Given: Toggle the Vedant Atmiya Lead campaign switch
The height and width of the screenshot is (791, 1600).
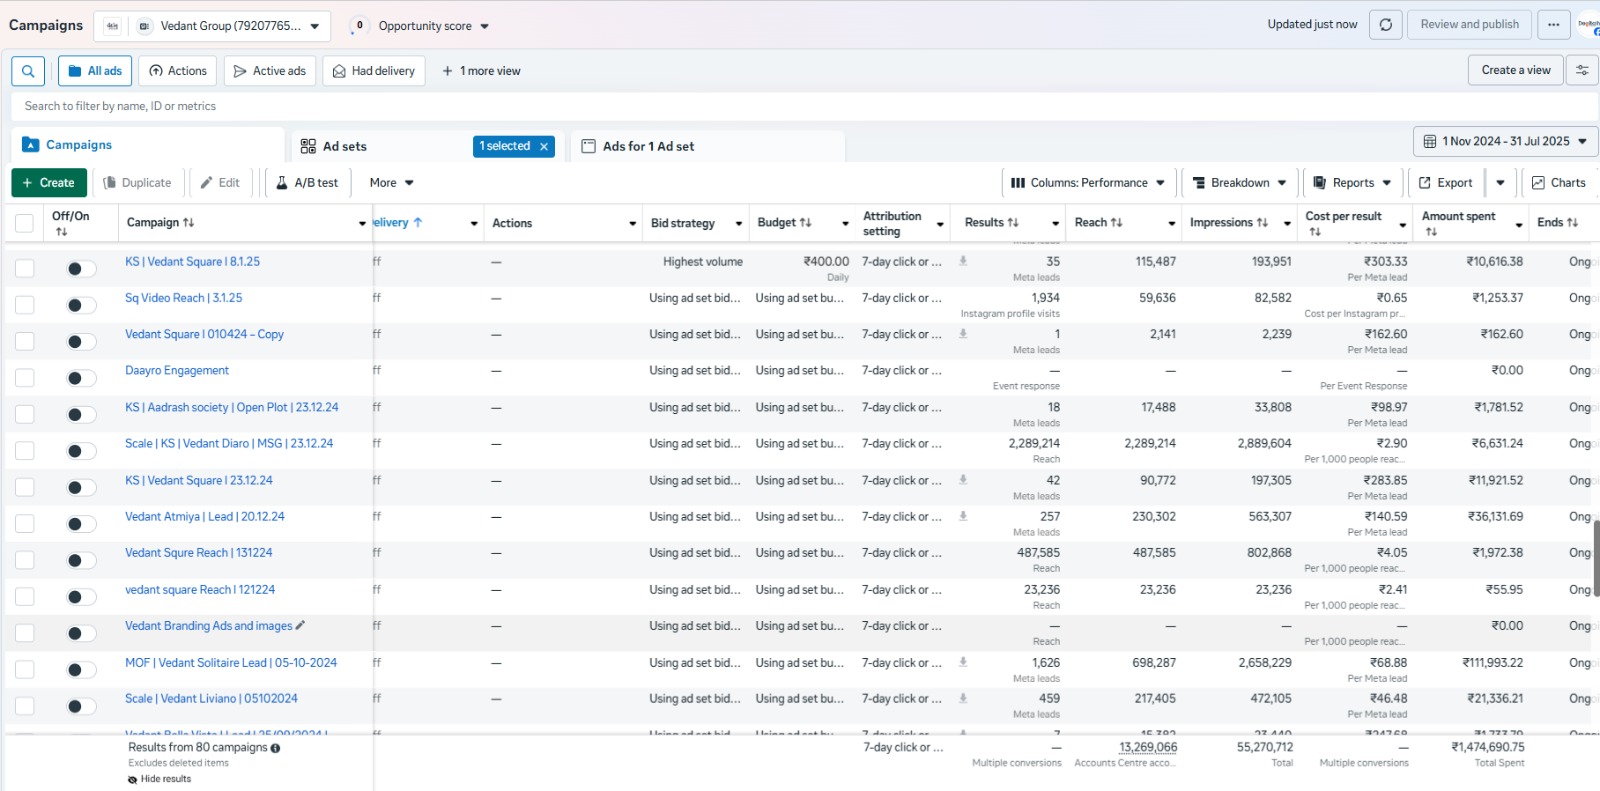Looking at the screenshot, I should point(81,524).
